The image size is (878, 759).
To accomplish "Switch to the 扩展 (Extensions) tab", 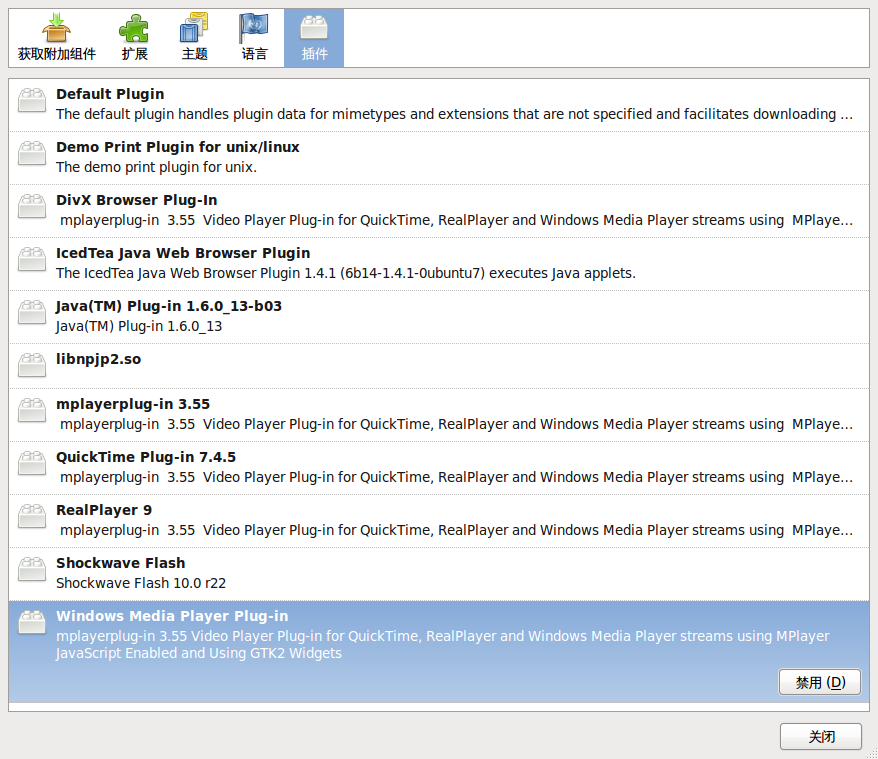I will pos(134,38).
